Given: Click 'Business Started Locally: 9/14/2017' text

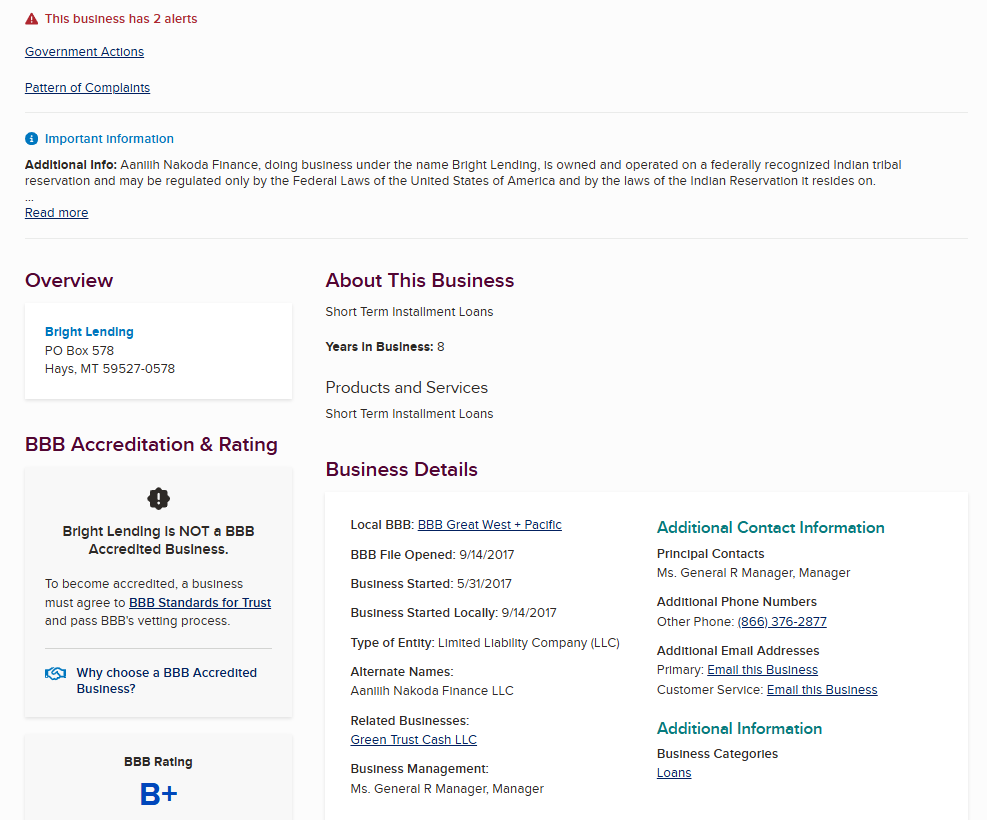Looking at the screenshot, I should pyautogui.click(x=453, y=612).
